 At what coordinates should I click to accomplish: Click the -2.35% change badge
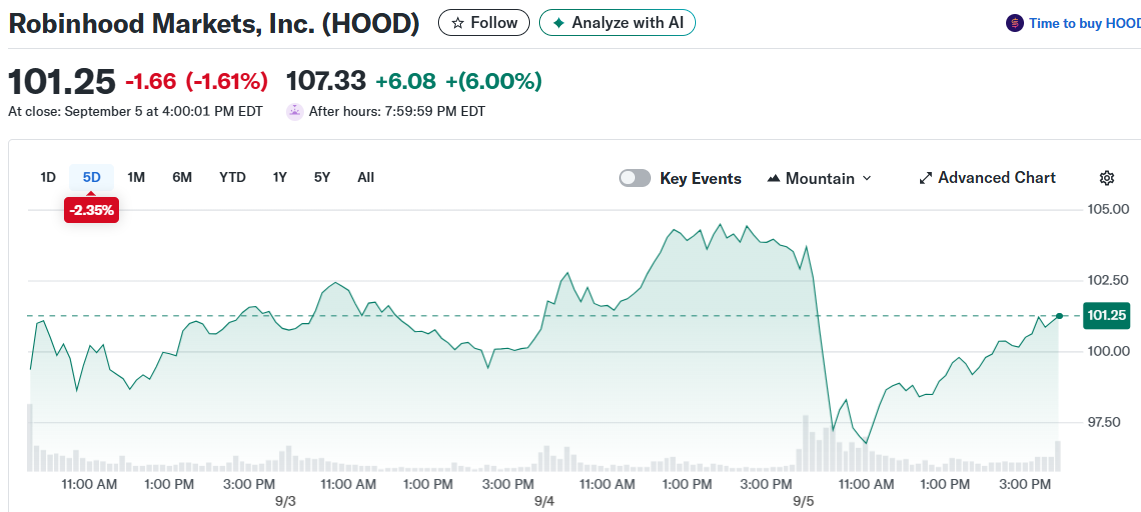point(91,211)
